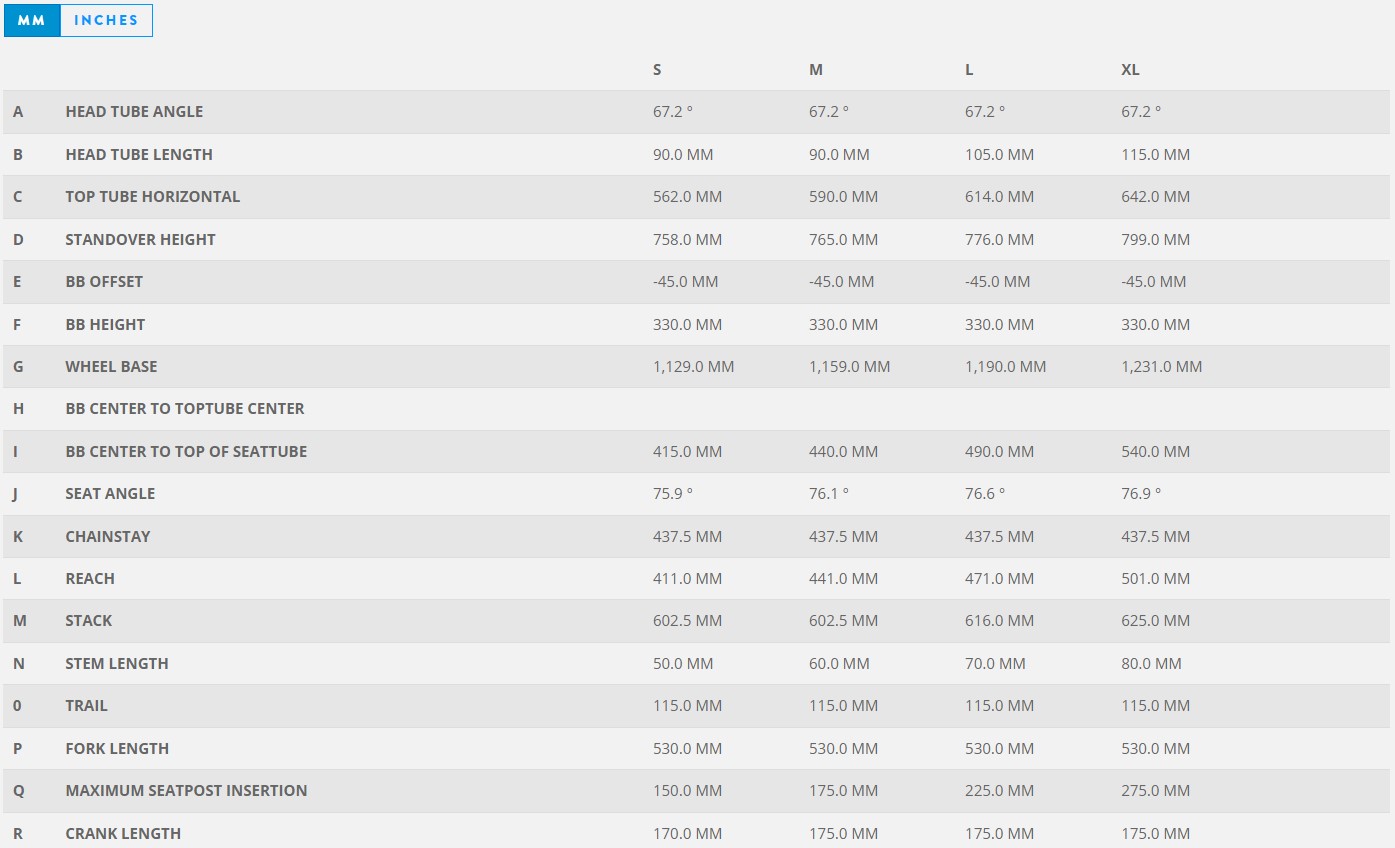This screenshot has width=1395, height=848.
Task: Select BB Center to Toptube Center row
Action: 185,409
